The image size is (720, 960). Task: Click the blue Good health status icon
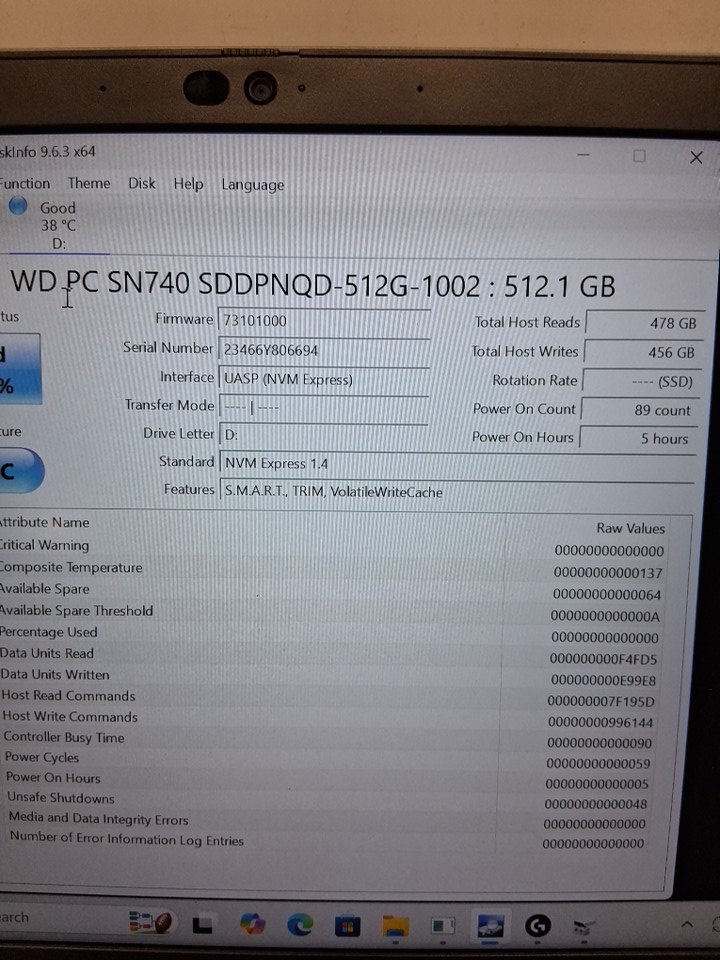(17, 207)
